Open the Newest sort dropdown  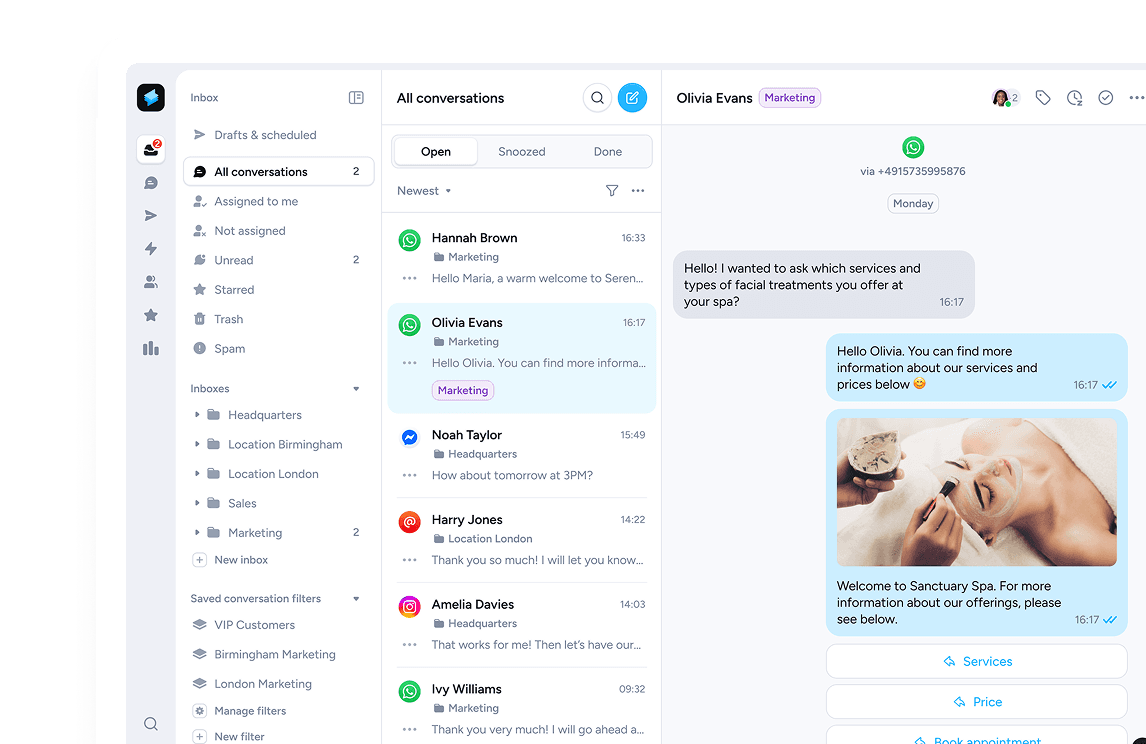(424, 191)
